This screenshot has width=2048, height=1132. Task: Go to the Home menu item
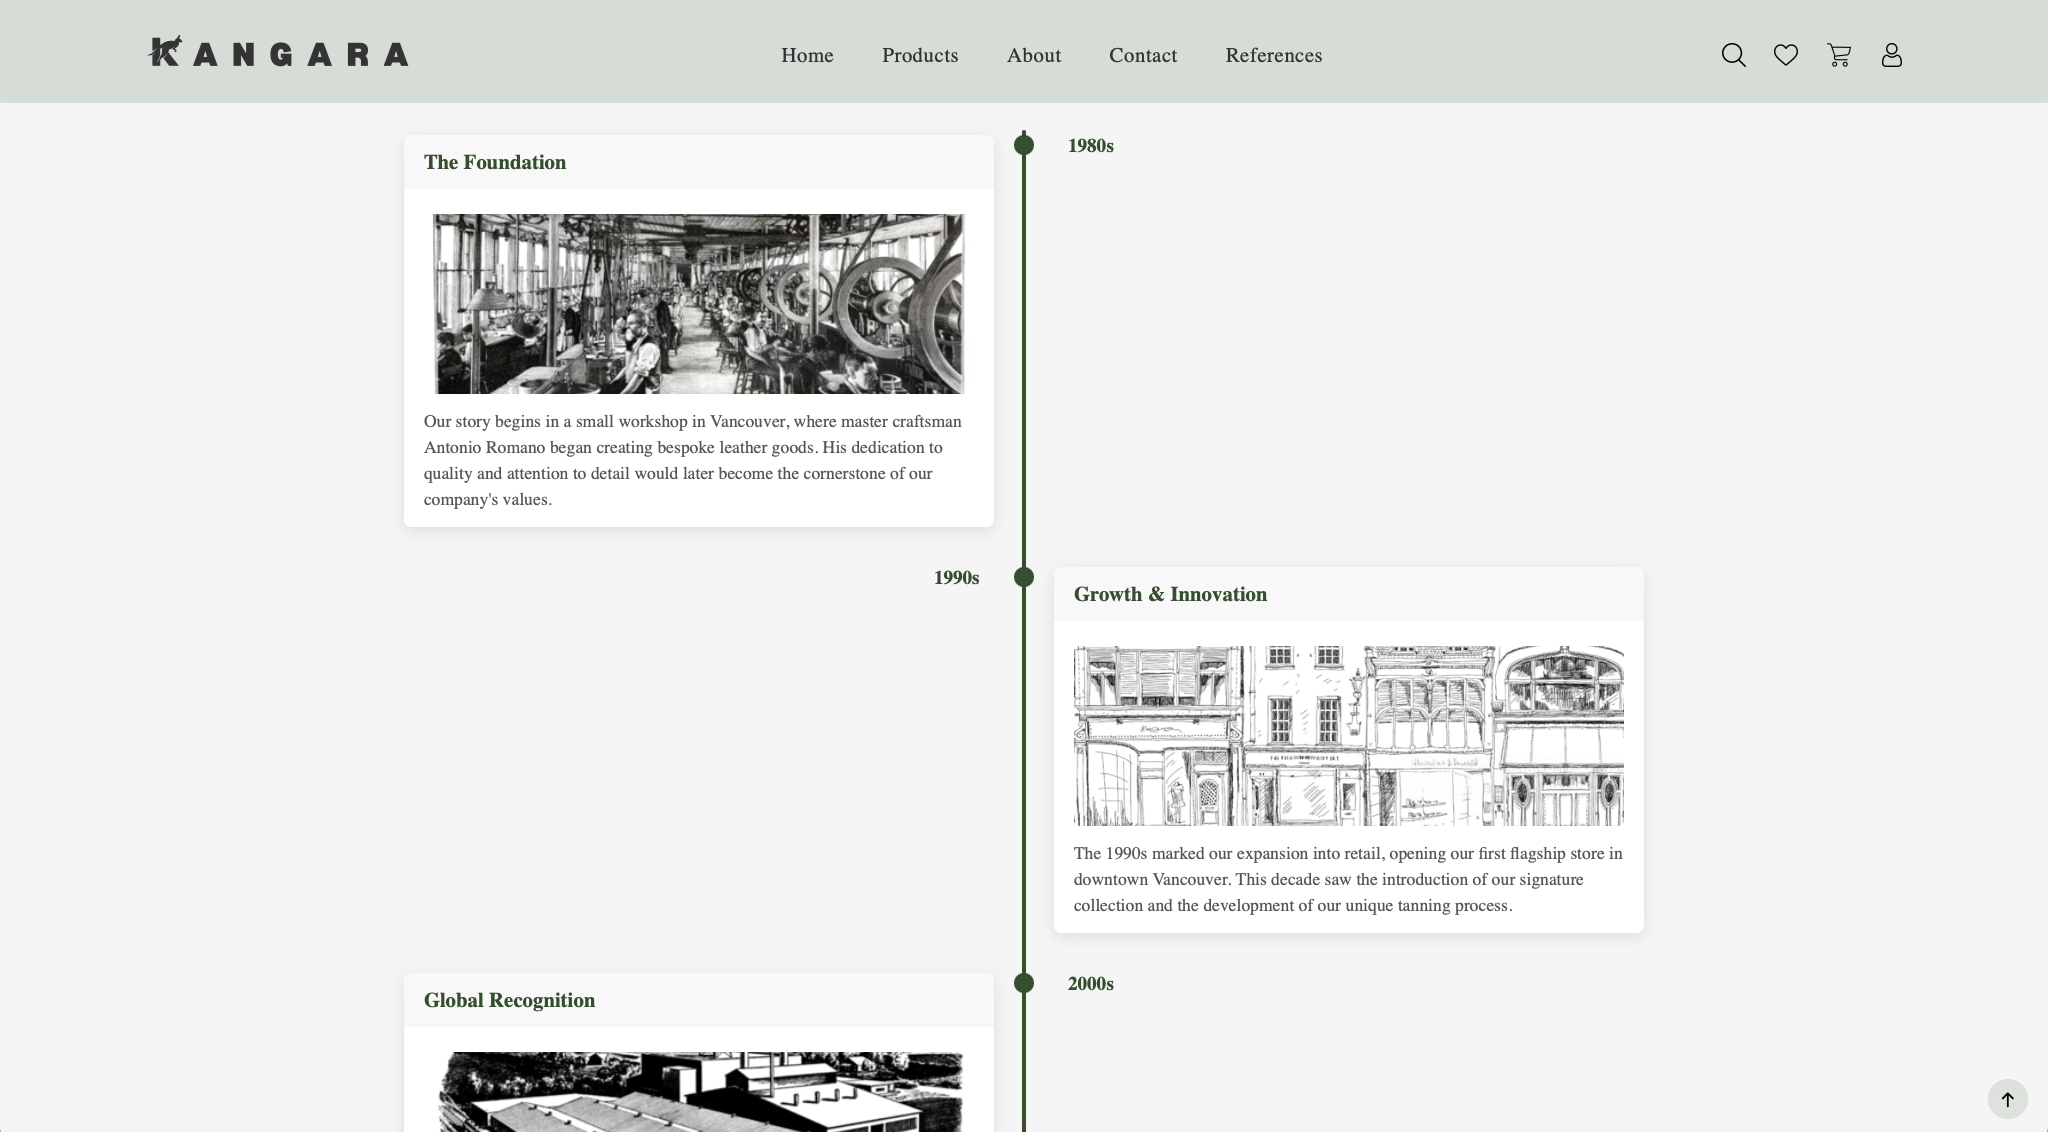[807, 55]
